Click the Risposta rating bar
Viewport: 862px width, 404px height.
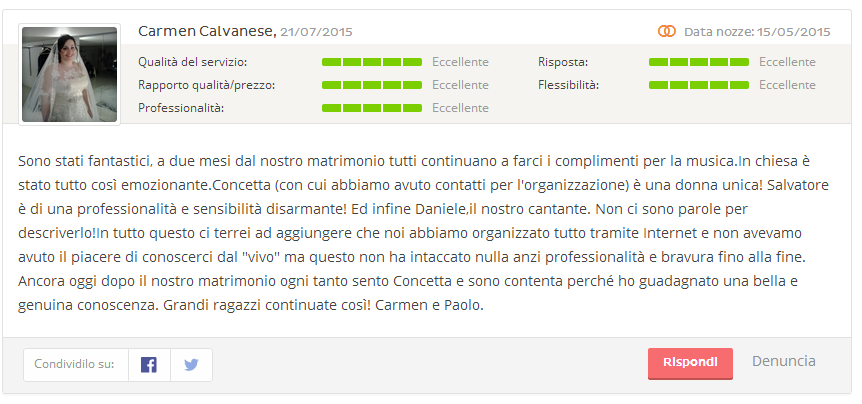point(698,62)
